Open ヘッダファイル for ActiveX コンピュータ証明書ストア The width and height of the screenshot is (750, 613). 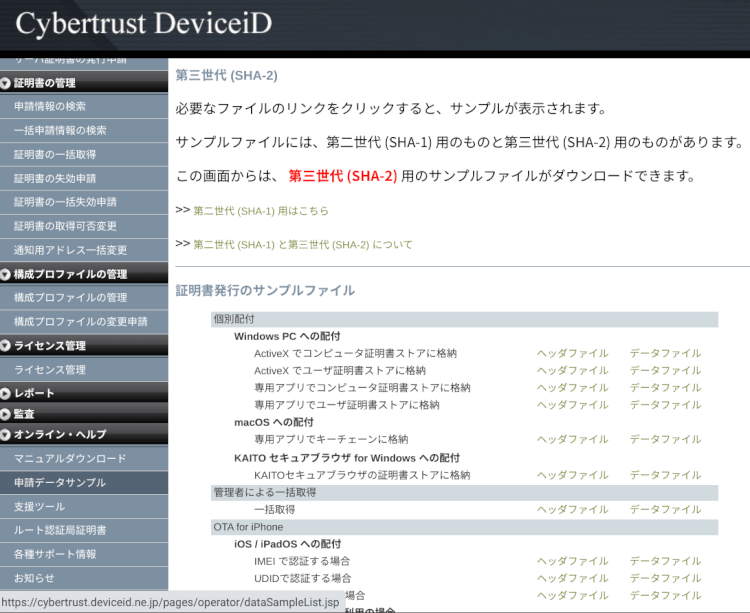573,353
